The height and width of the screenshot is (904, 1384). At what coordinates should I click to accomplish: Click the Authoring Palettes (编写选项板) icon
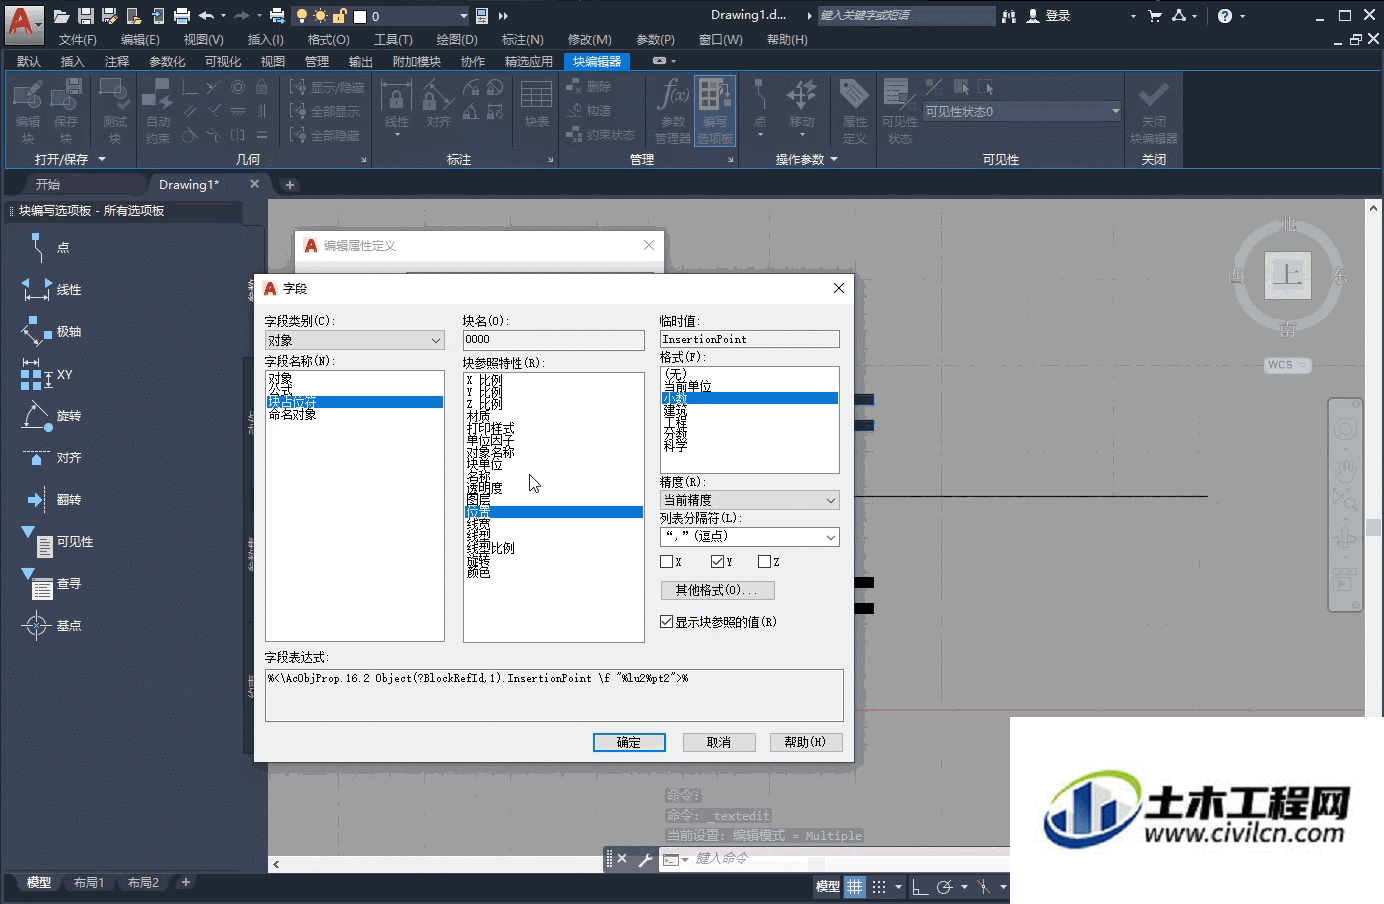[x=715, y=112]
